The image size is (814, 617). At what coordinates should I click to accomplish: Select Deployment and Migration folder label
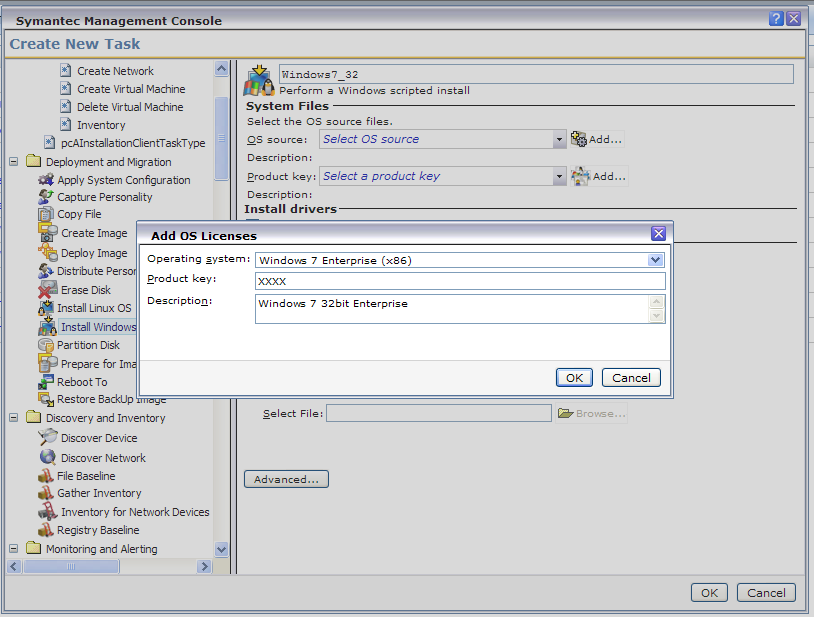[x=108, y=162]
